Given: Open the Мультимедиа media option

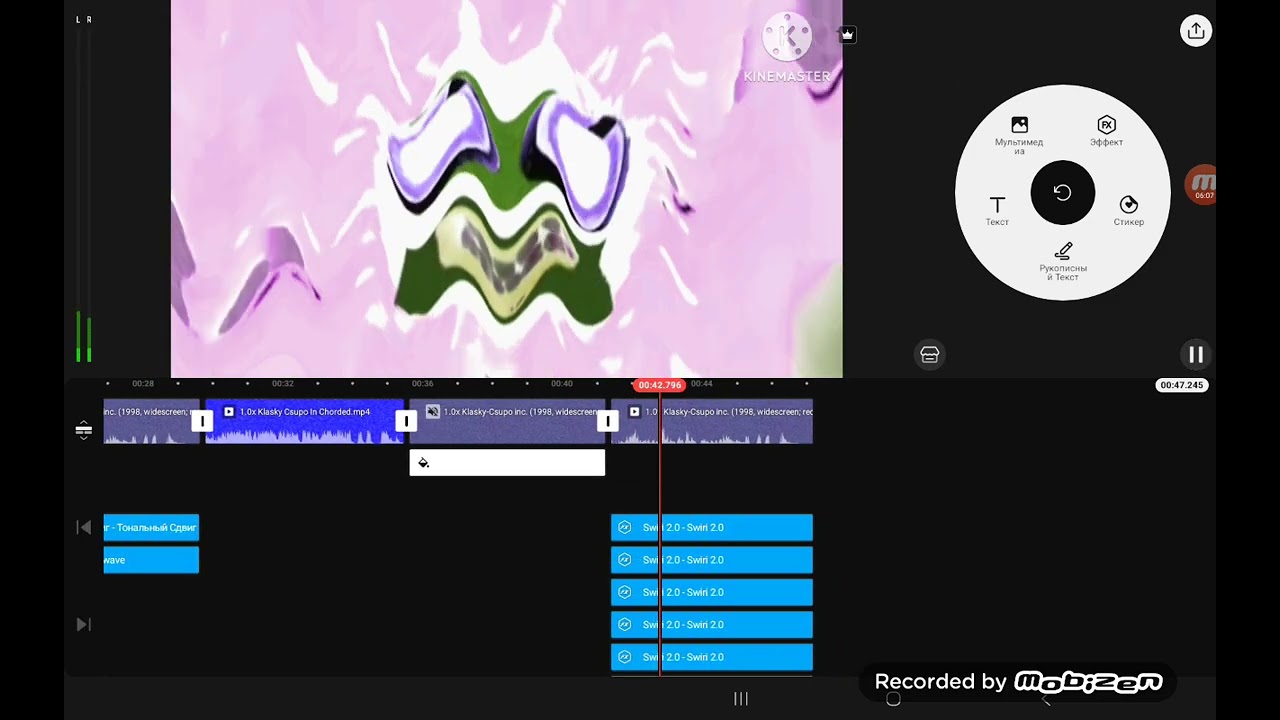Looking at the screenshot, I should tap(1019, 134).
